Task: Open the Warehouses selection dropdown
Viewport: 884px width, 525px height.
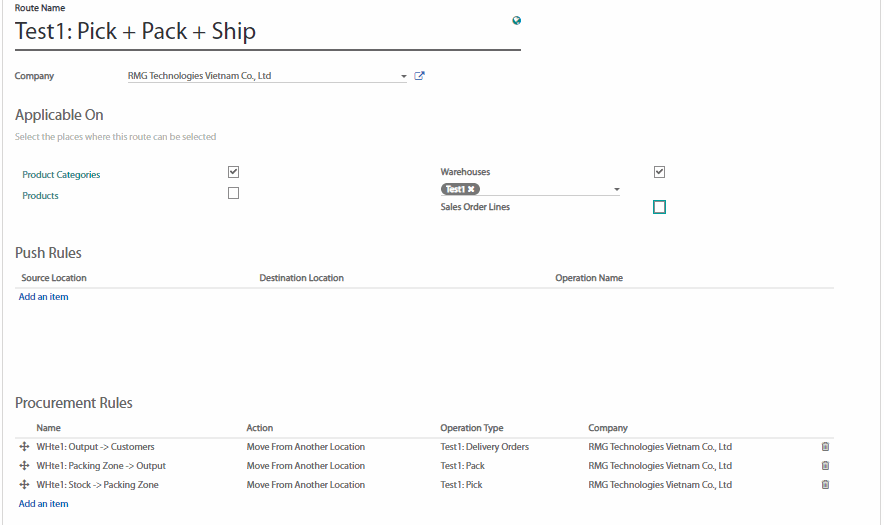Action: point(616,189)
